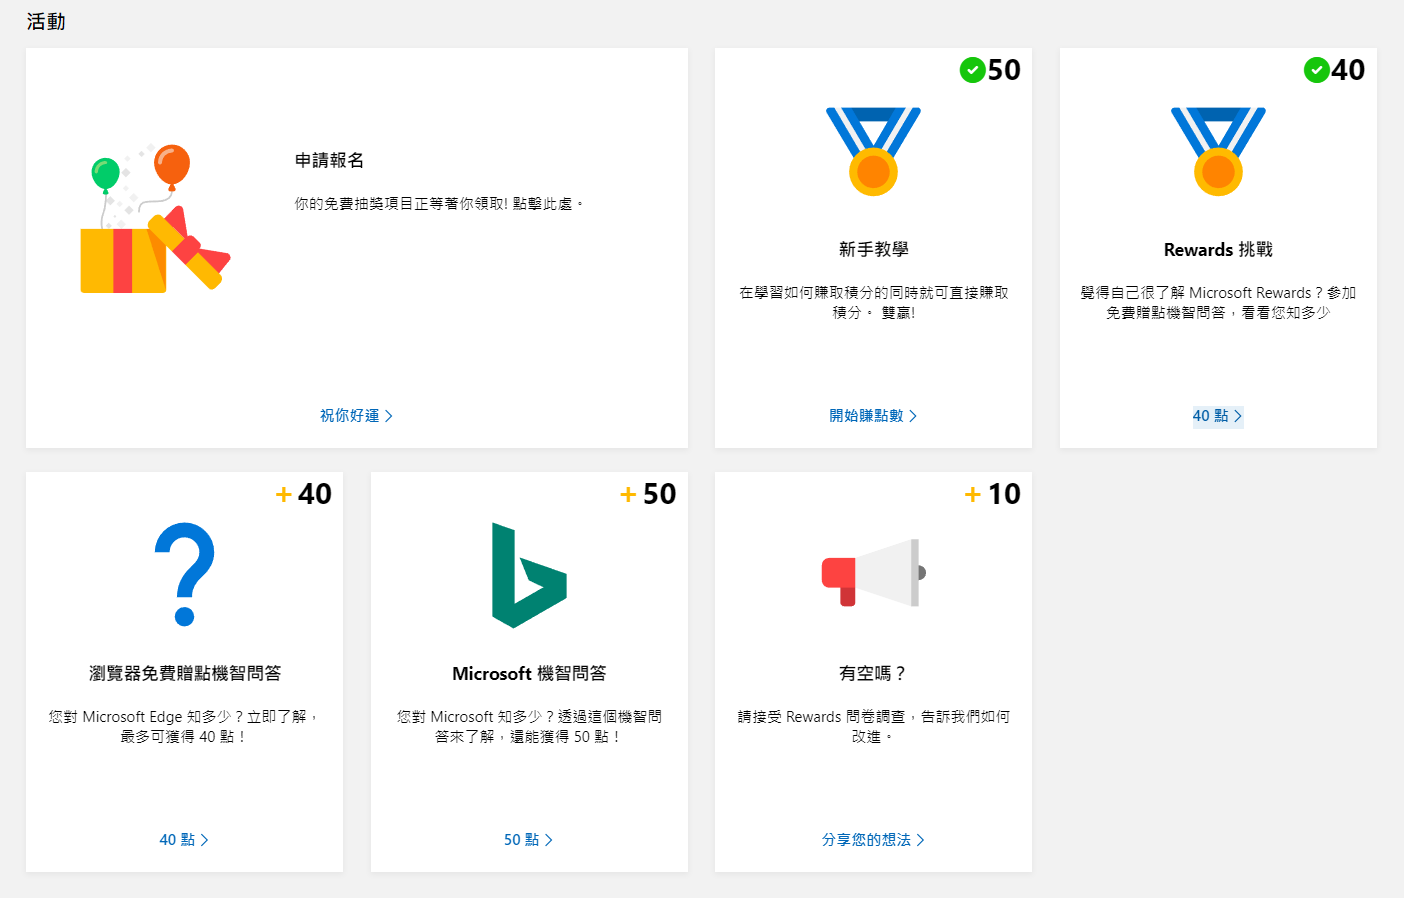Click the medal icon on 新手教學 card
Image resolution: width=1404 pixels, height=898 pixels.
(873, 152)
